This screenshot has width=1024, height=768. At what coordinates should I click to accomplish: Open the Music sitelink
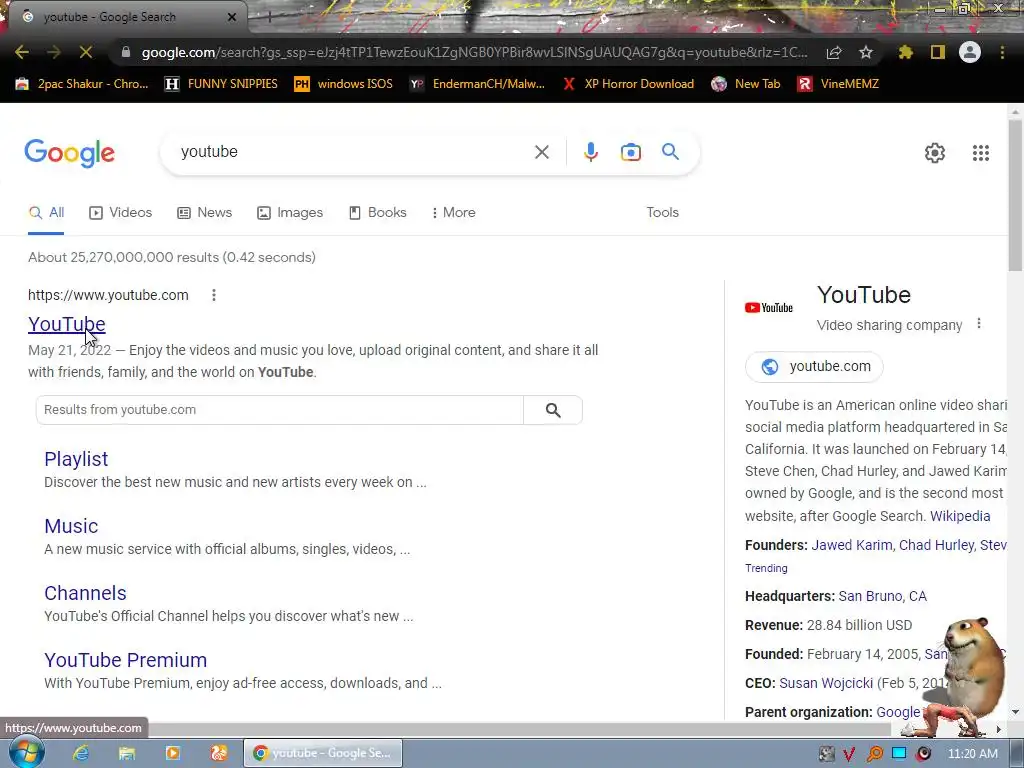71,526
